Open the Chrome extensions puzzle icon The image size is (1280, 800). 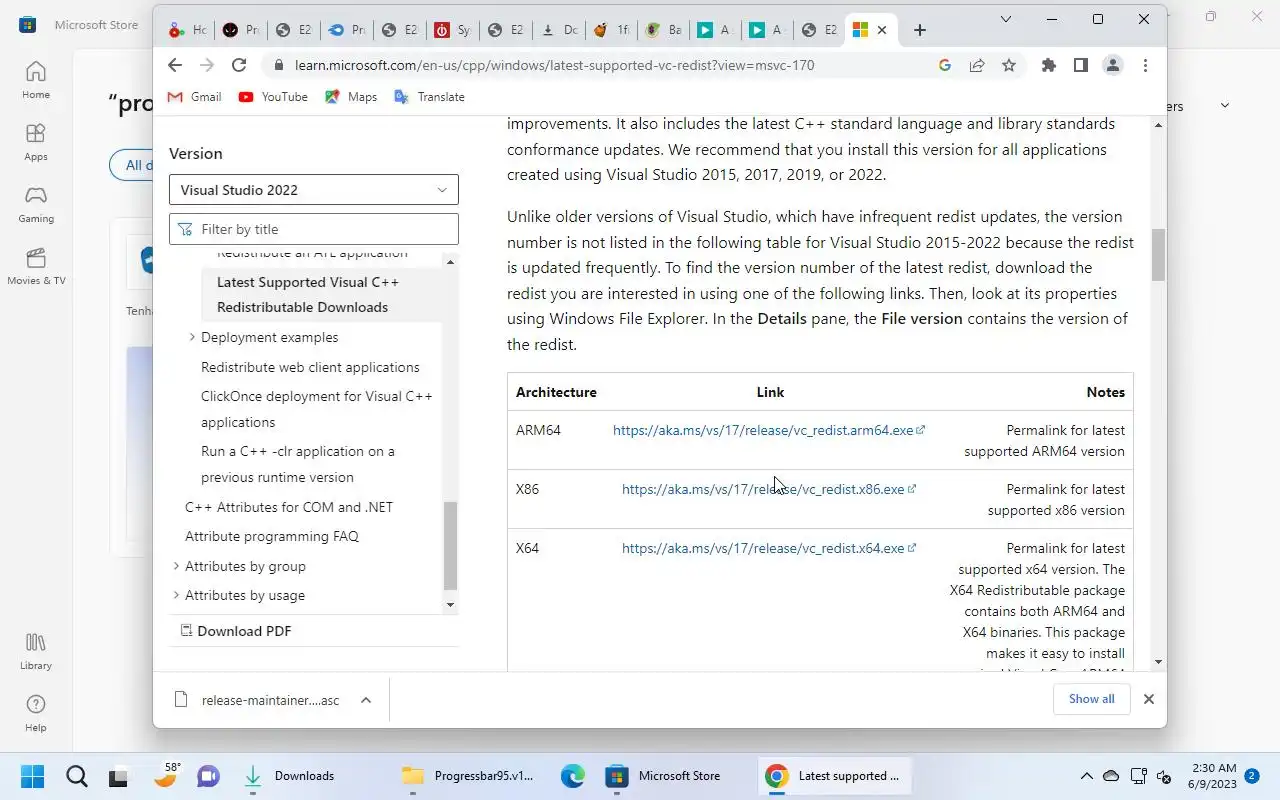[x=1048, y=65]
